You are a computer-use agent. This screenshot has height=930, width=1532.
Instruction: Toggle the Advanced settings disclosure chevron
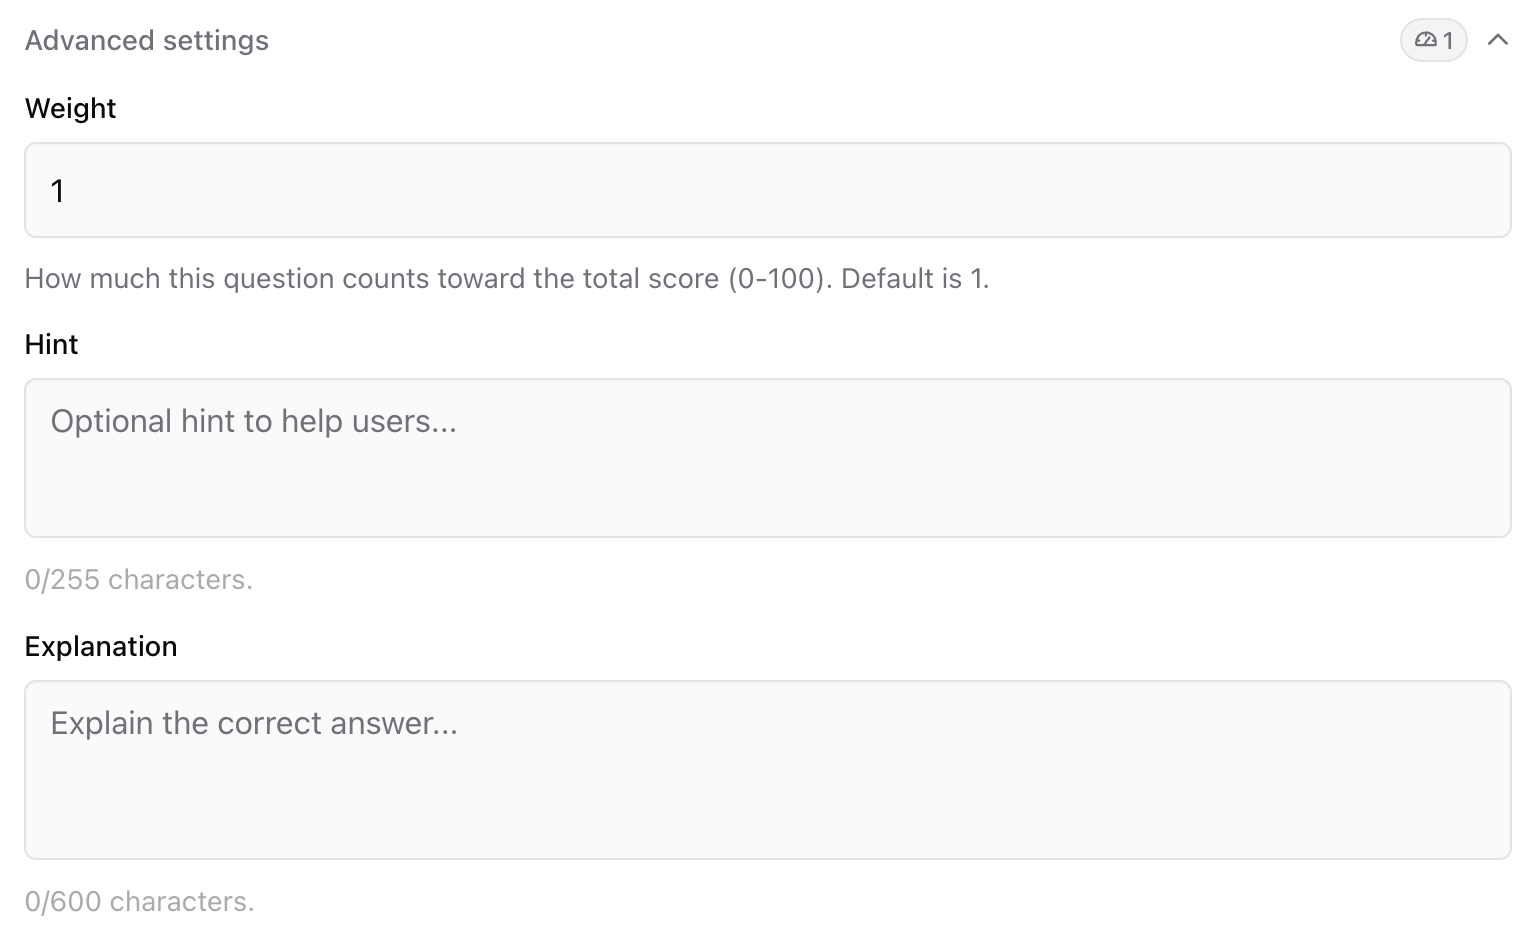(1499, 40)
